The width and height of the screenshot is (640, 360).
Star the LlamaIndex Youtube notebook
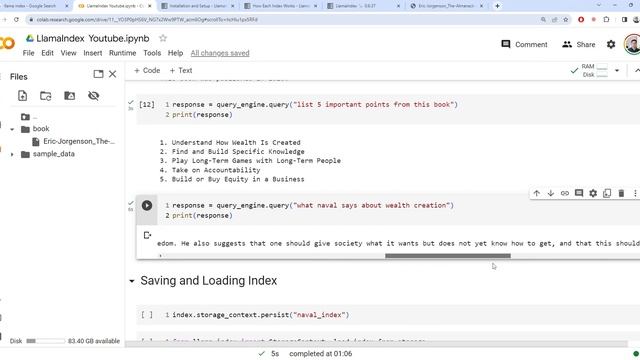(163, 38)
